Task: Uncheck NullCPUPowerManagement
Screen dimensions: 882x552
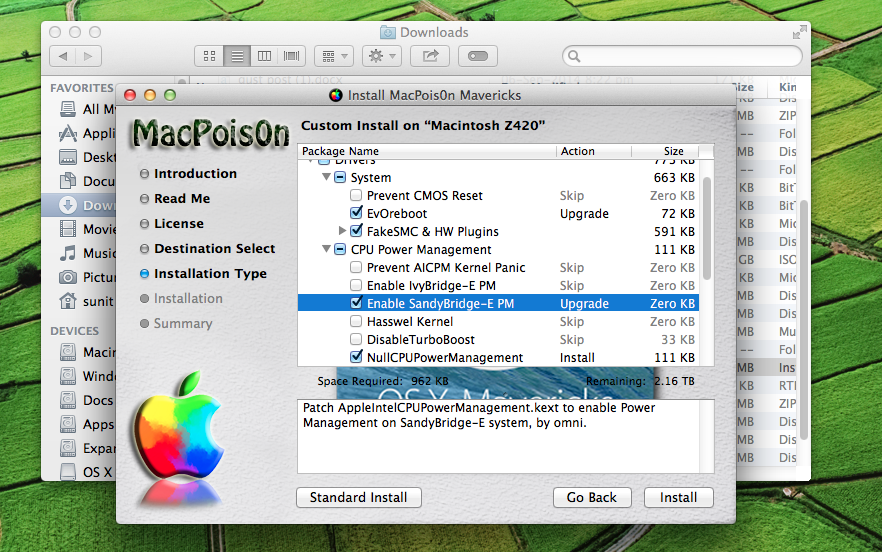Action: pyautogui.click(x=356, y=357)
